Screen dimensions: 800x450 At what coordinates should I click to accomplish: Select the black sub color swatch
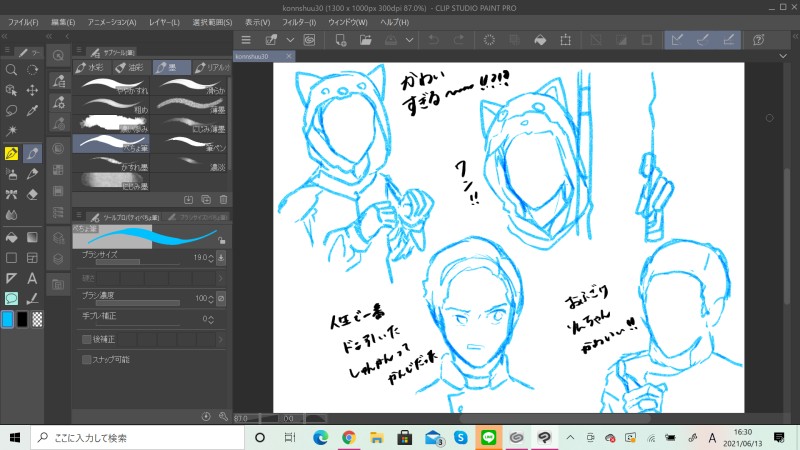(x=22, y=319)
